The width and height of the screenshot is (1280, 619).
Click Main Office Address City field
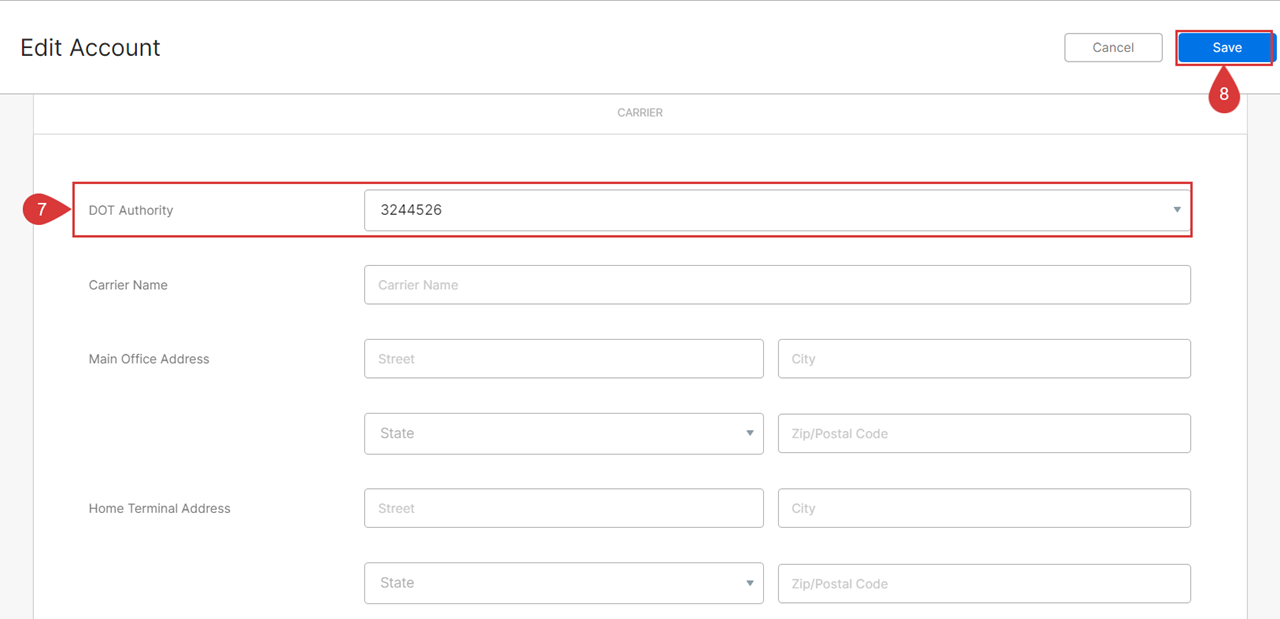coord(984,359)
